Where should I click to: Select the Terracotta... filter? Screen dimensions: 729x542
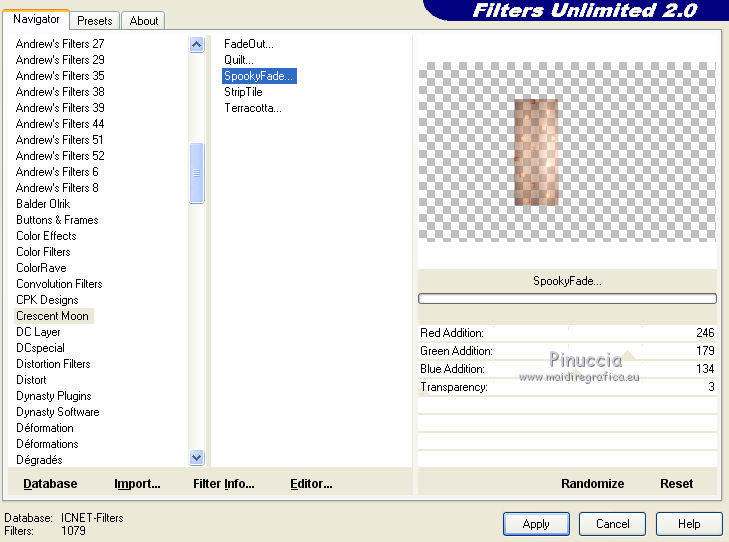pos(253,108)
